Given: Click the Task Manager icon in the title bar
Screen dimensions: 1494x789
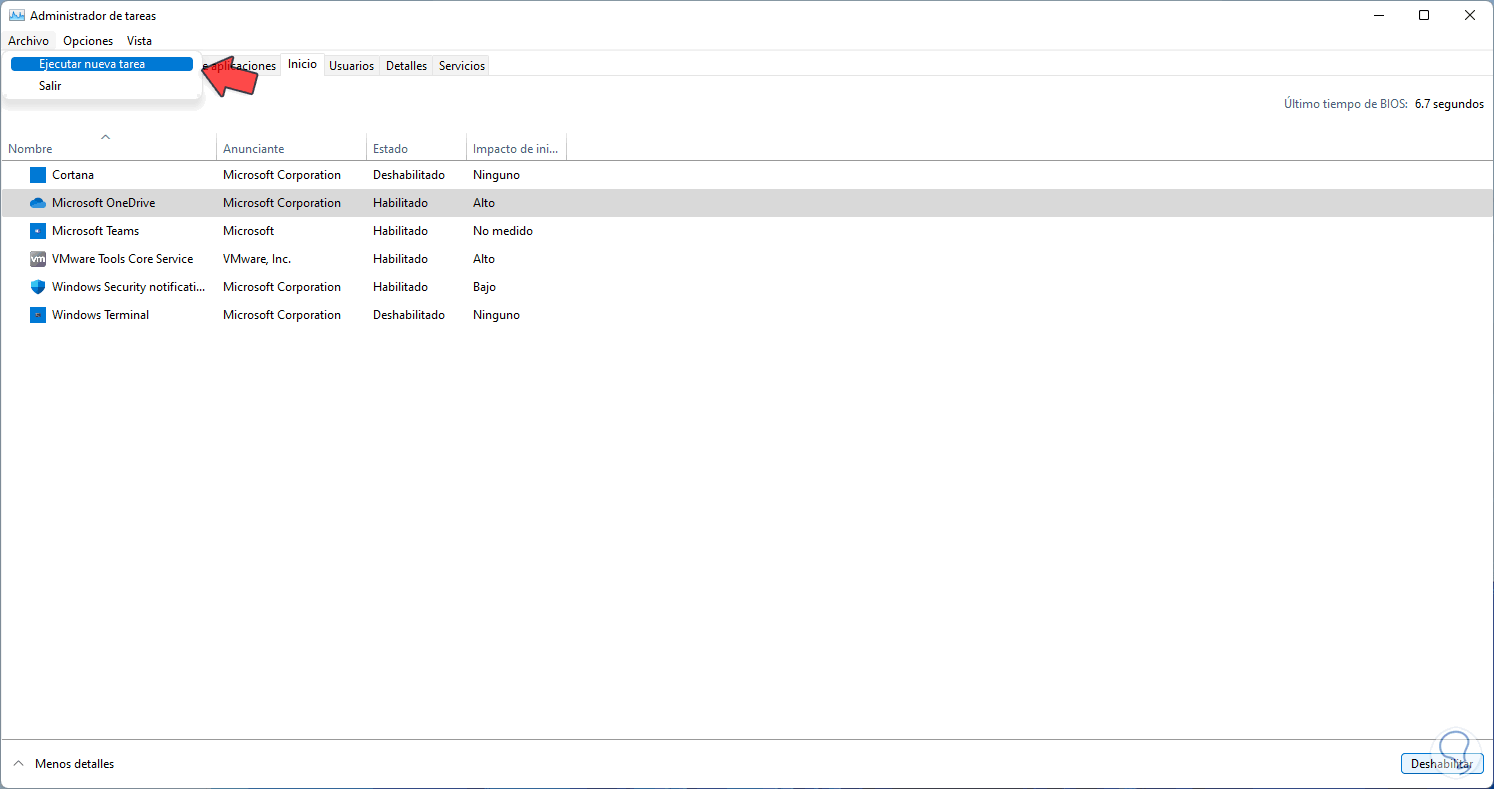Looking at the screenshot, I should (x=16, y=16).
